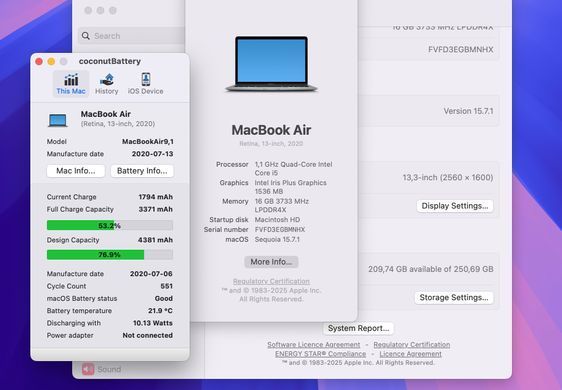Open Display Settings... in System Settings

pos(454,206)
